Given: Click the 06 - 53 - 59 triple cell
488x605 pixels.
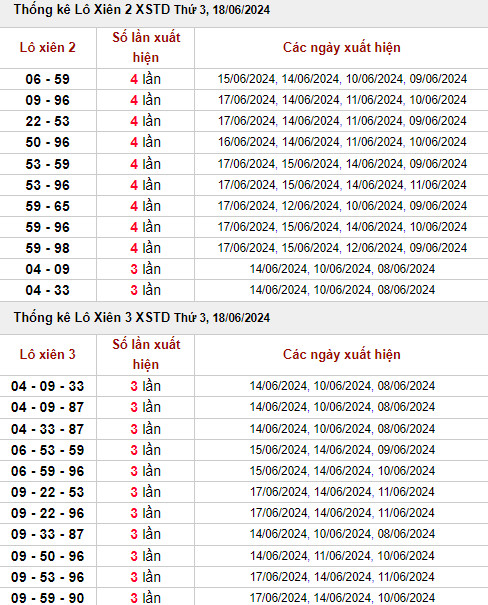Looking at the screenshot, I should tap(48, 450).
